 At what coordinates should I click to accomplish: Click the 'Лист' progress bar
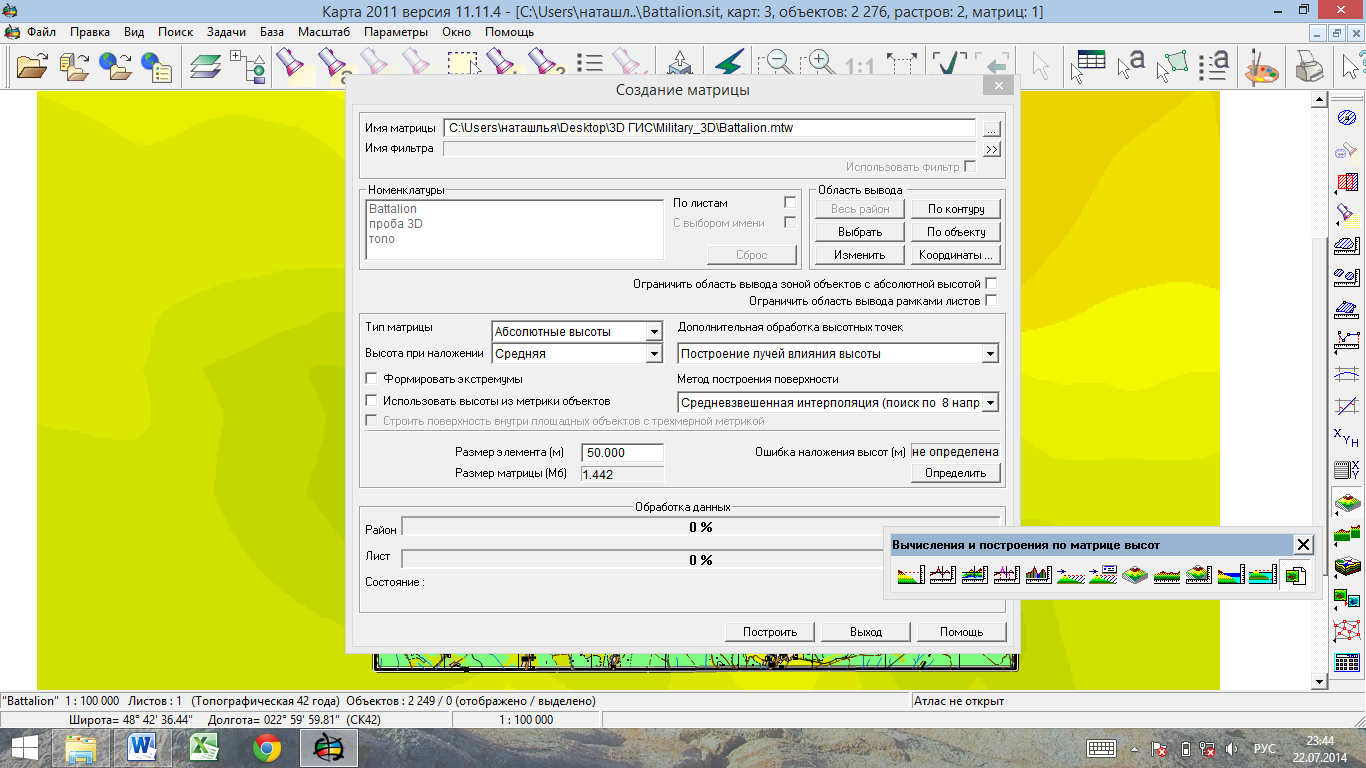point(700,560)
